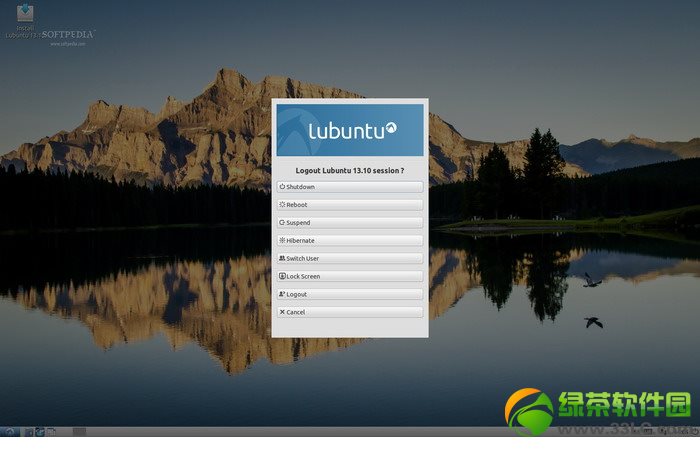Click the power icon beside Shutdown

tap(282, 187)
